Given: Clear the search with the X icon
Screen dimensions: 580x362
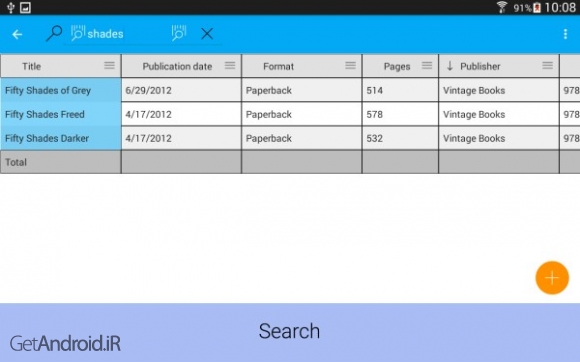Looking at the screenshot, I should click(207, 34).
